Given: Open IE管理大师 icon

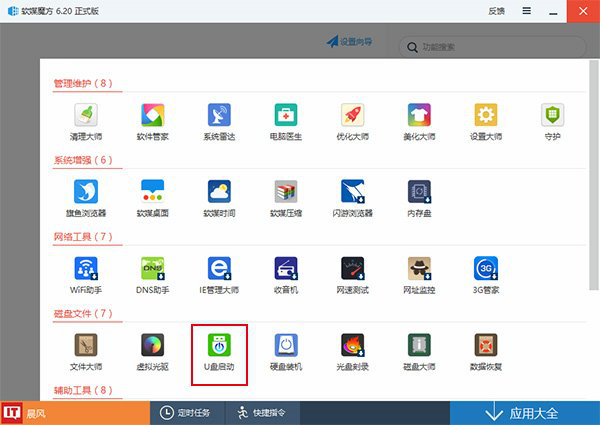Looking at the screenshot, I should (x=219, y=268).
